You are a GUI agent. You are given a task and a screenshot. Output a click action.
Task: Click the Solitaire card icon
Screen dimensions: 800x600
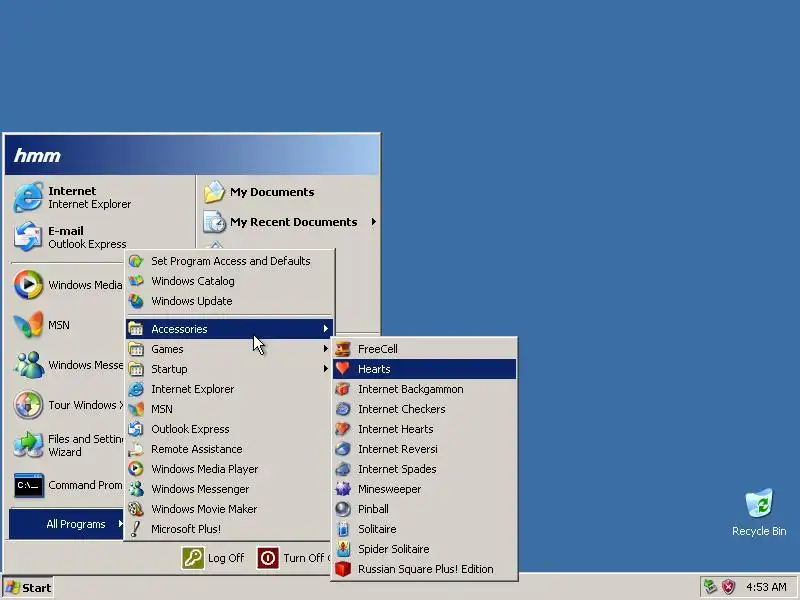[343, 529]
